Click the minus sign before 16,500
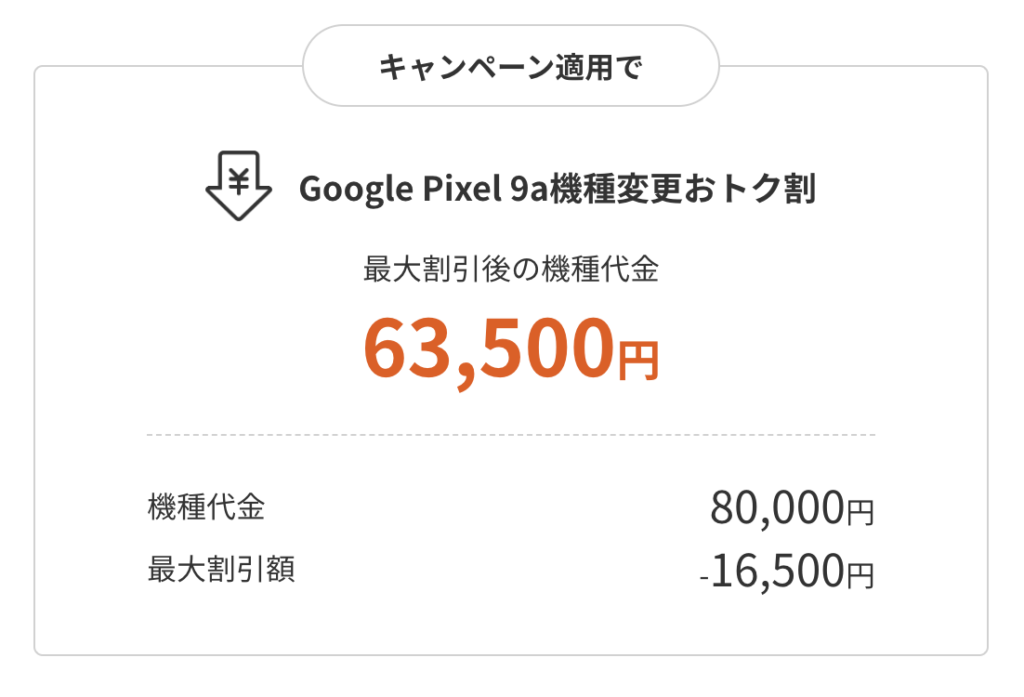 coord(704,579)
